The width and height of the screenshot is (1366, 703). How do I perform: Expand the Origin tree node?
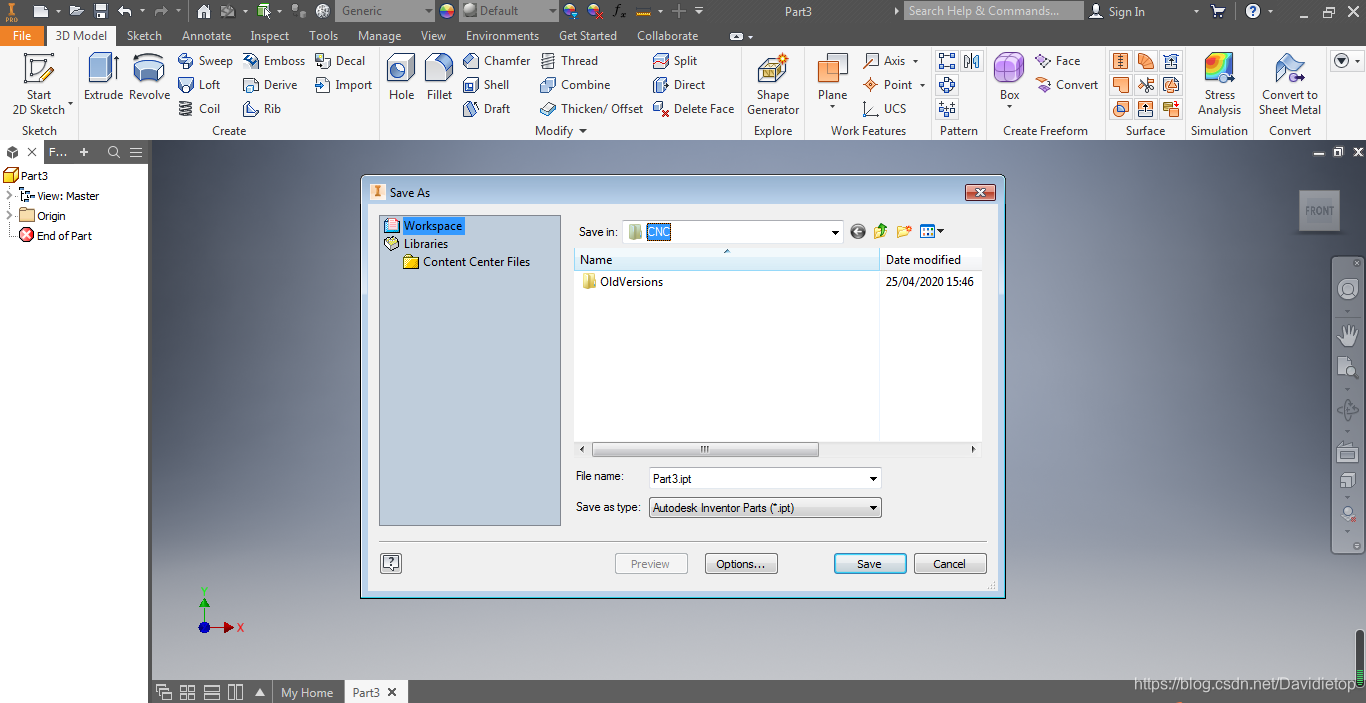pyautogui.click(x=9, y=216)
